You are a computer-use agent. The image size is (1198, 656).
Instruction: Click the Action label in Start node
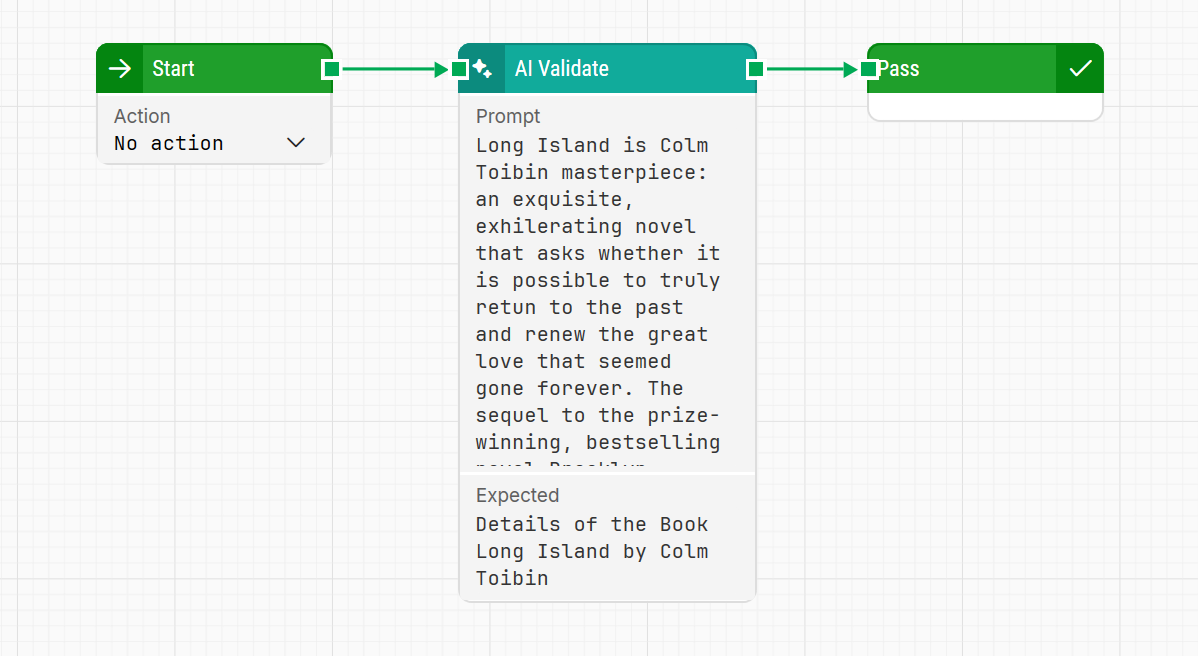pyautogui.click(x=142, y=117)
